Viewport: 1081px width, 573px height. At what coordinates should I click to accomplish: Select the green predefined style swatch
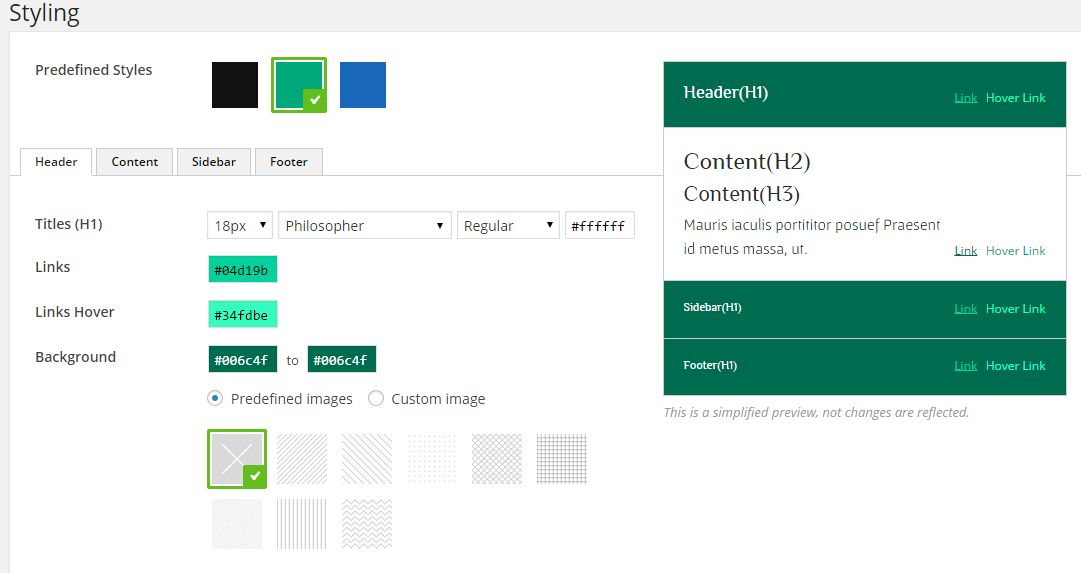299,85
